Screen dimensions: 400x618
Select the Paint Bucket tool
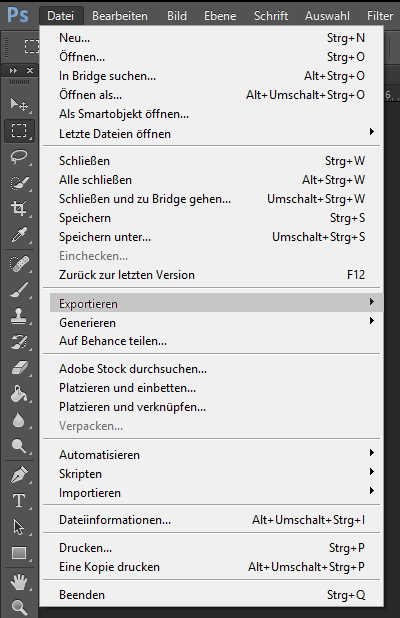[x=19, y=394]
